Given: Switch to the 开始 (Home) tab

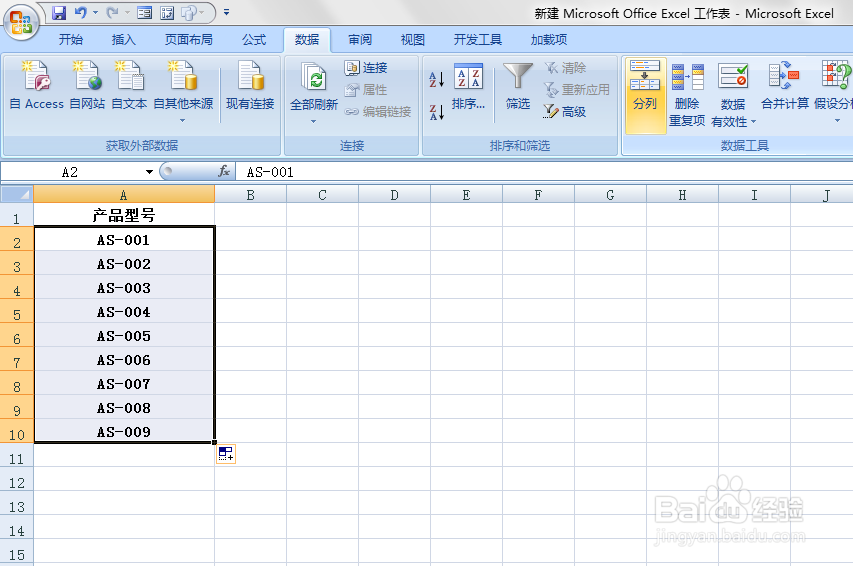Looking at the screenshot, I should click(x=71, y=40).
